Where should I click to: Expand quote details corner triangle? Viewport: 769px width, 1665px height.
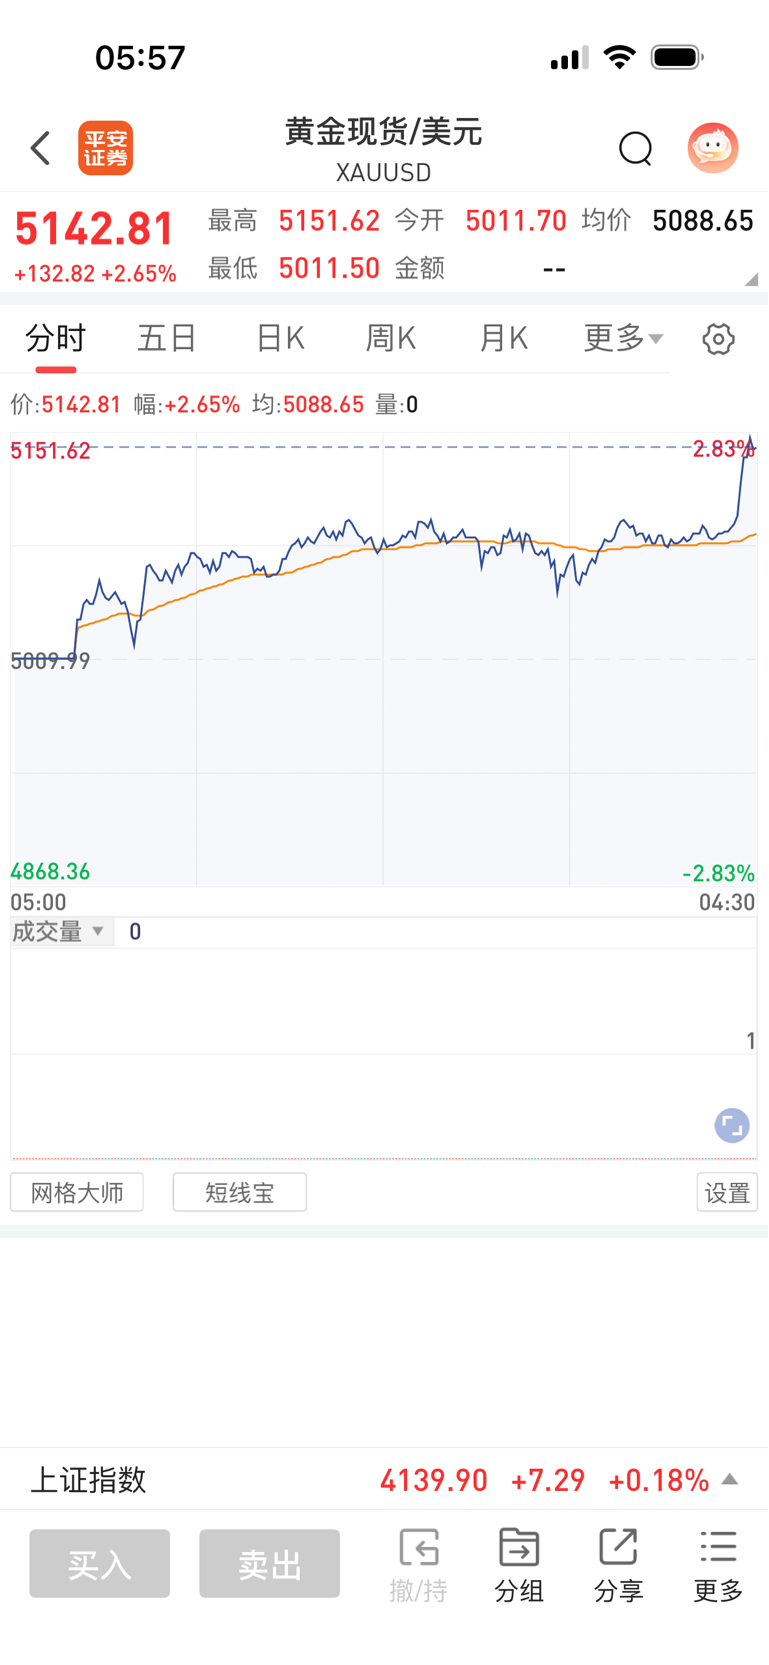point(751,280)
